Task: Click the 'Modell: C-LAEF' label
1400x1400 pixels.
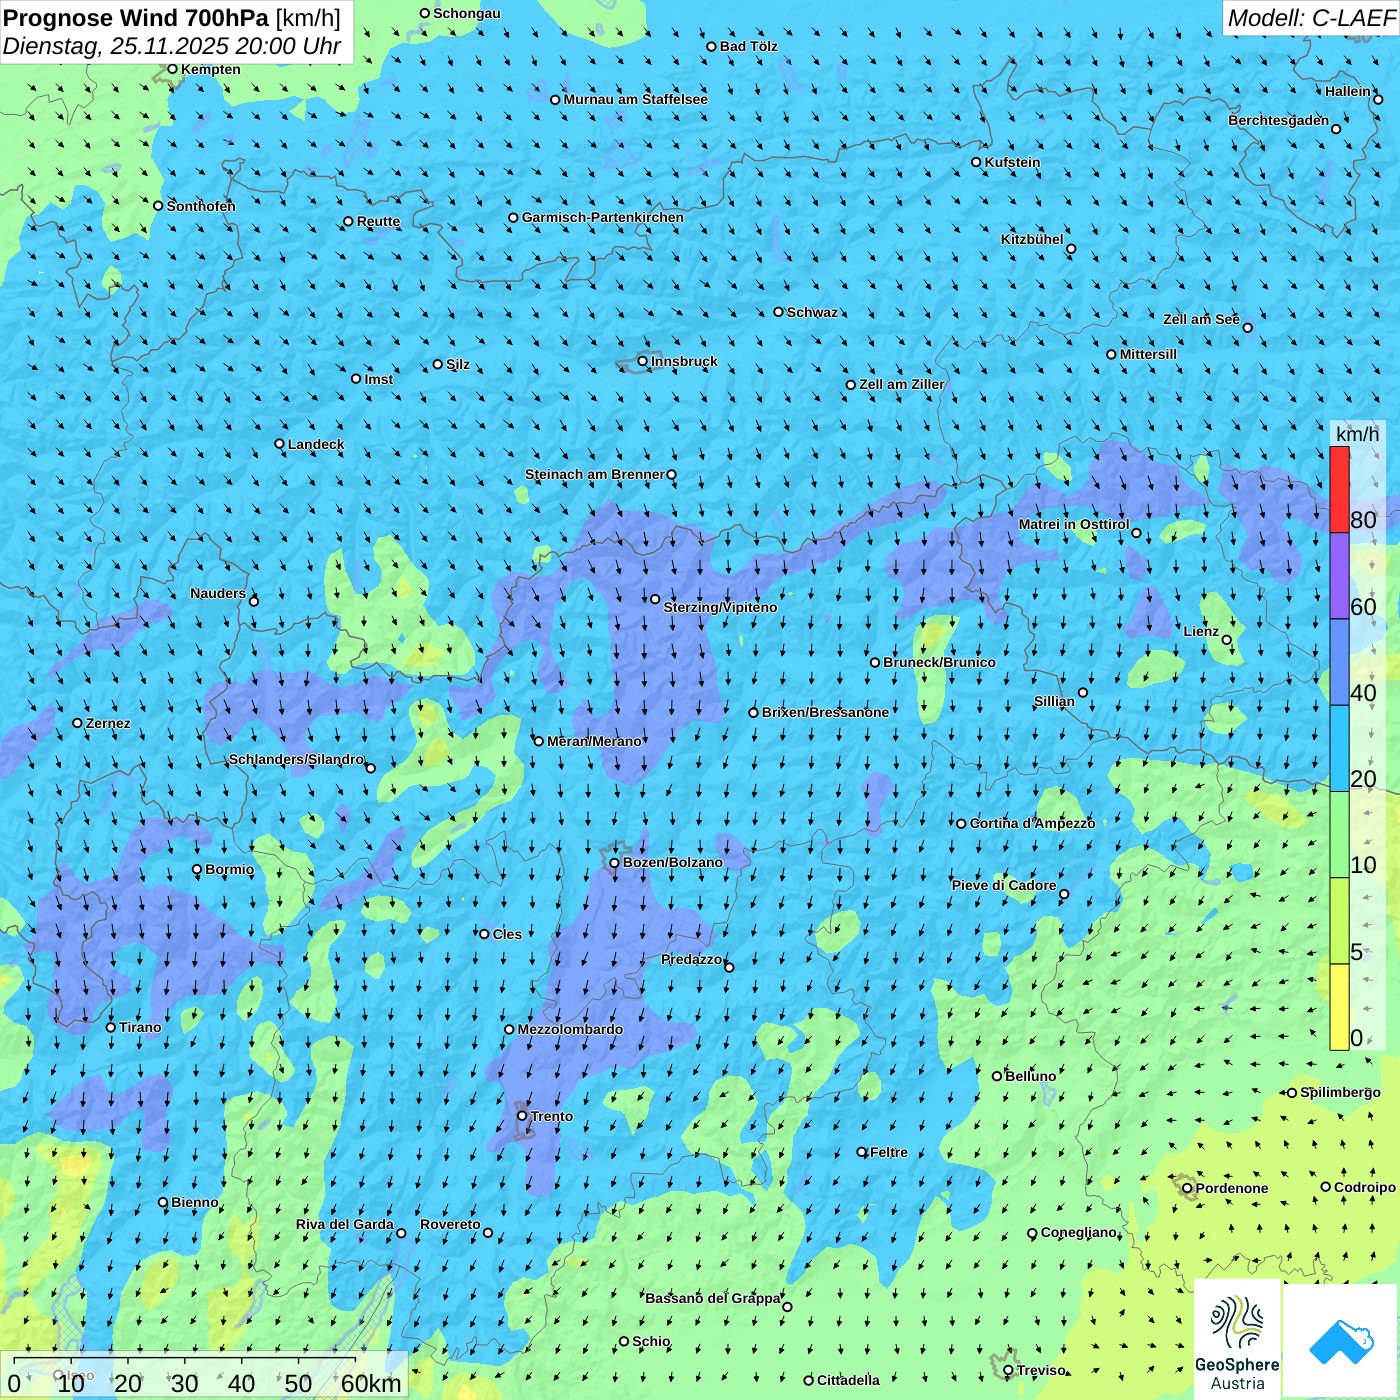Action: click(x=1311, y=18)
